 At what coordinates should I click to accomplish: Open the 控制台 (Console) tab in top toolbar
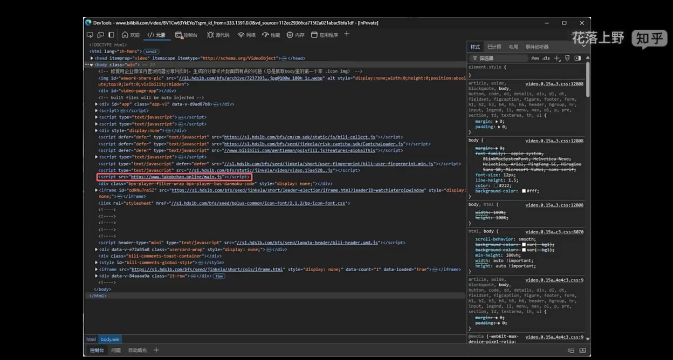click(186, 35)
